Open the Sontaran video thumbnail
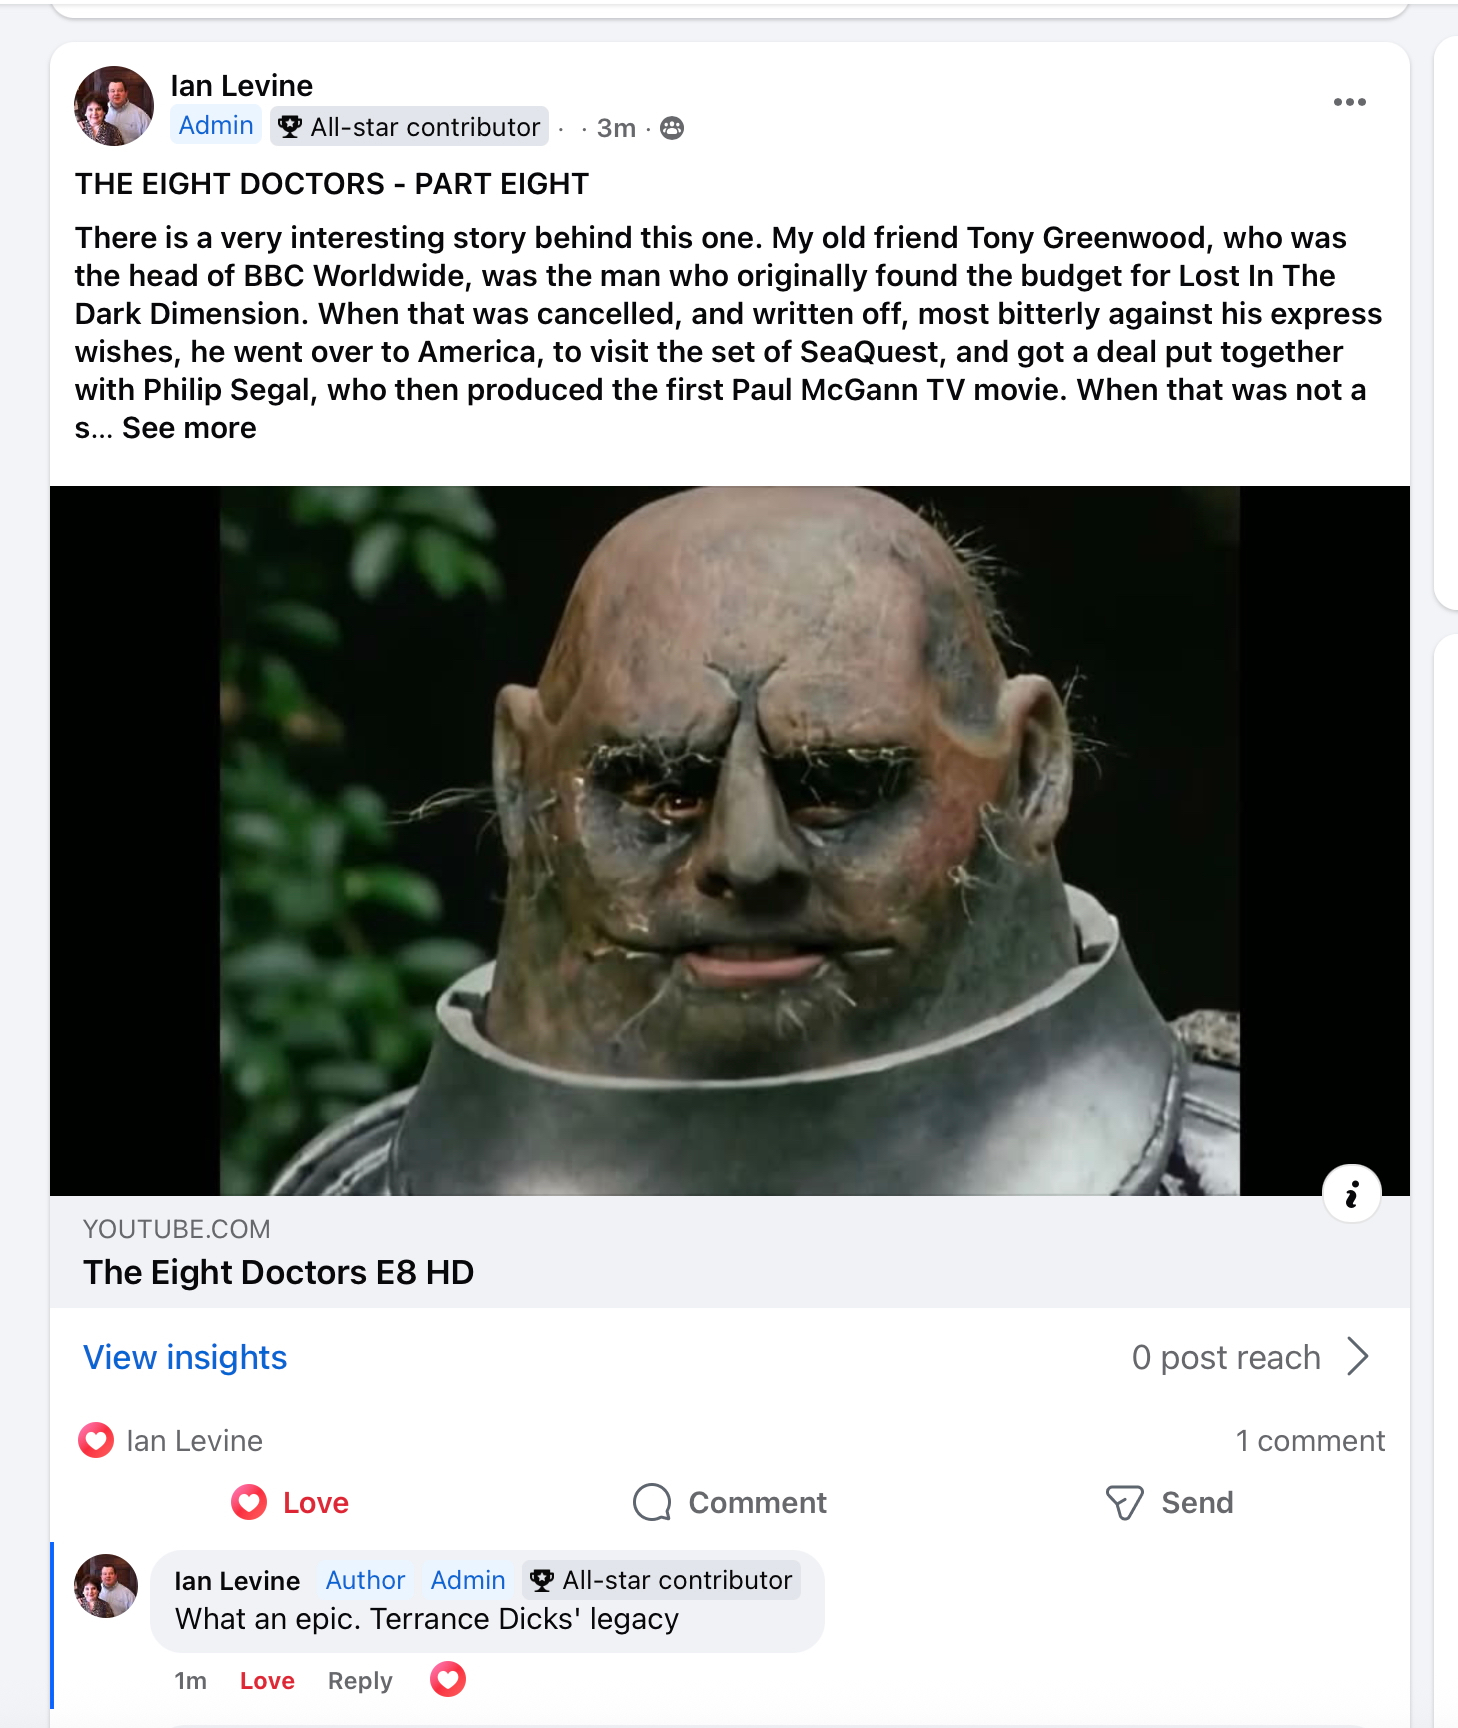Image resolution: width=1458 pixels, height=1728 pixels. 730,840
